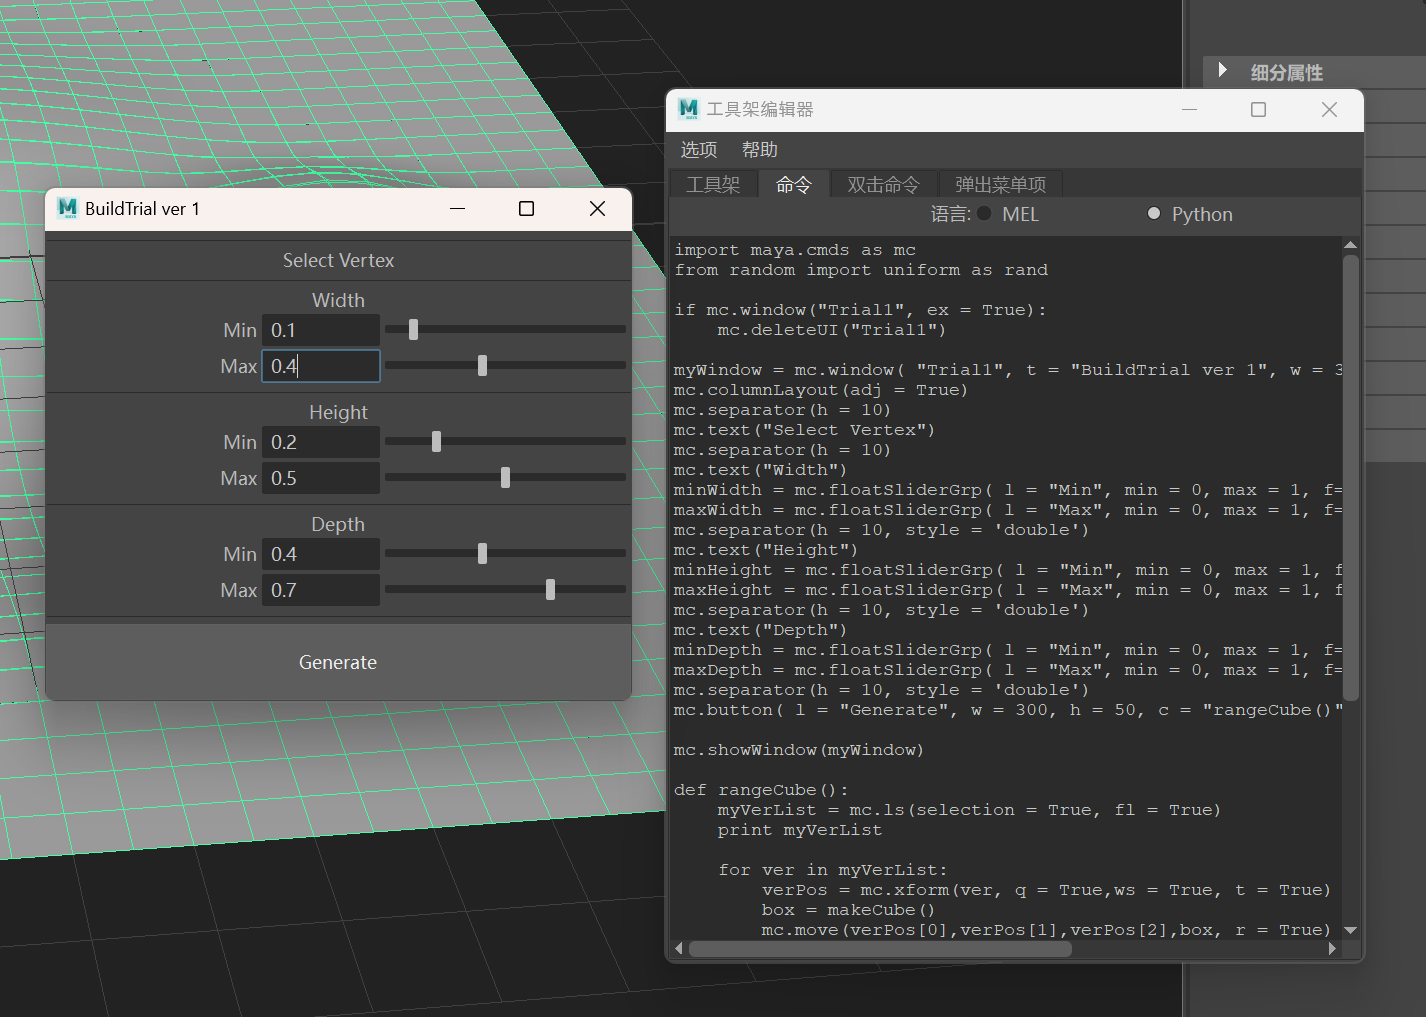1426x1017 pixels.
Task: Minimize the 工具架编辑器 window
Action: pyautogui.click(x=1189, y=109)
